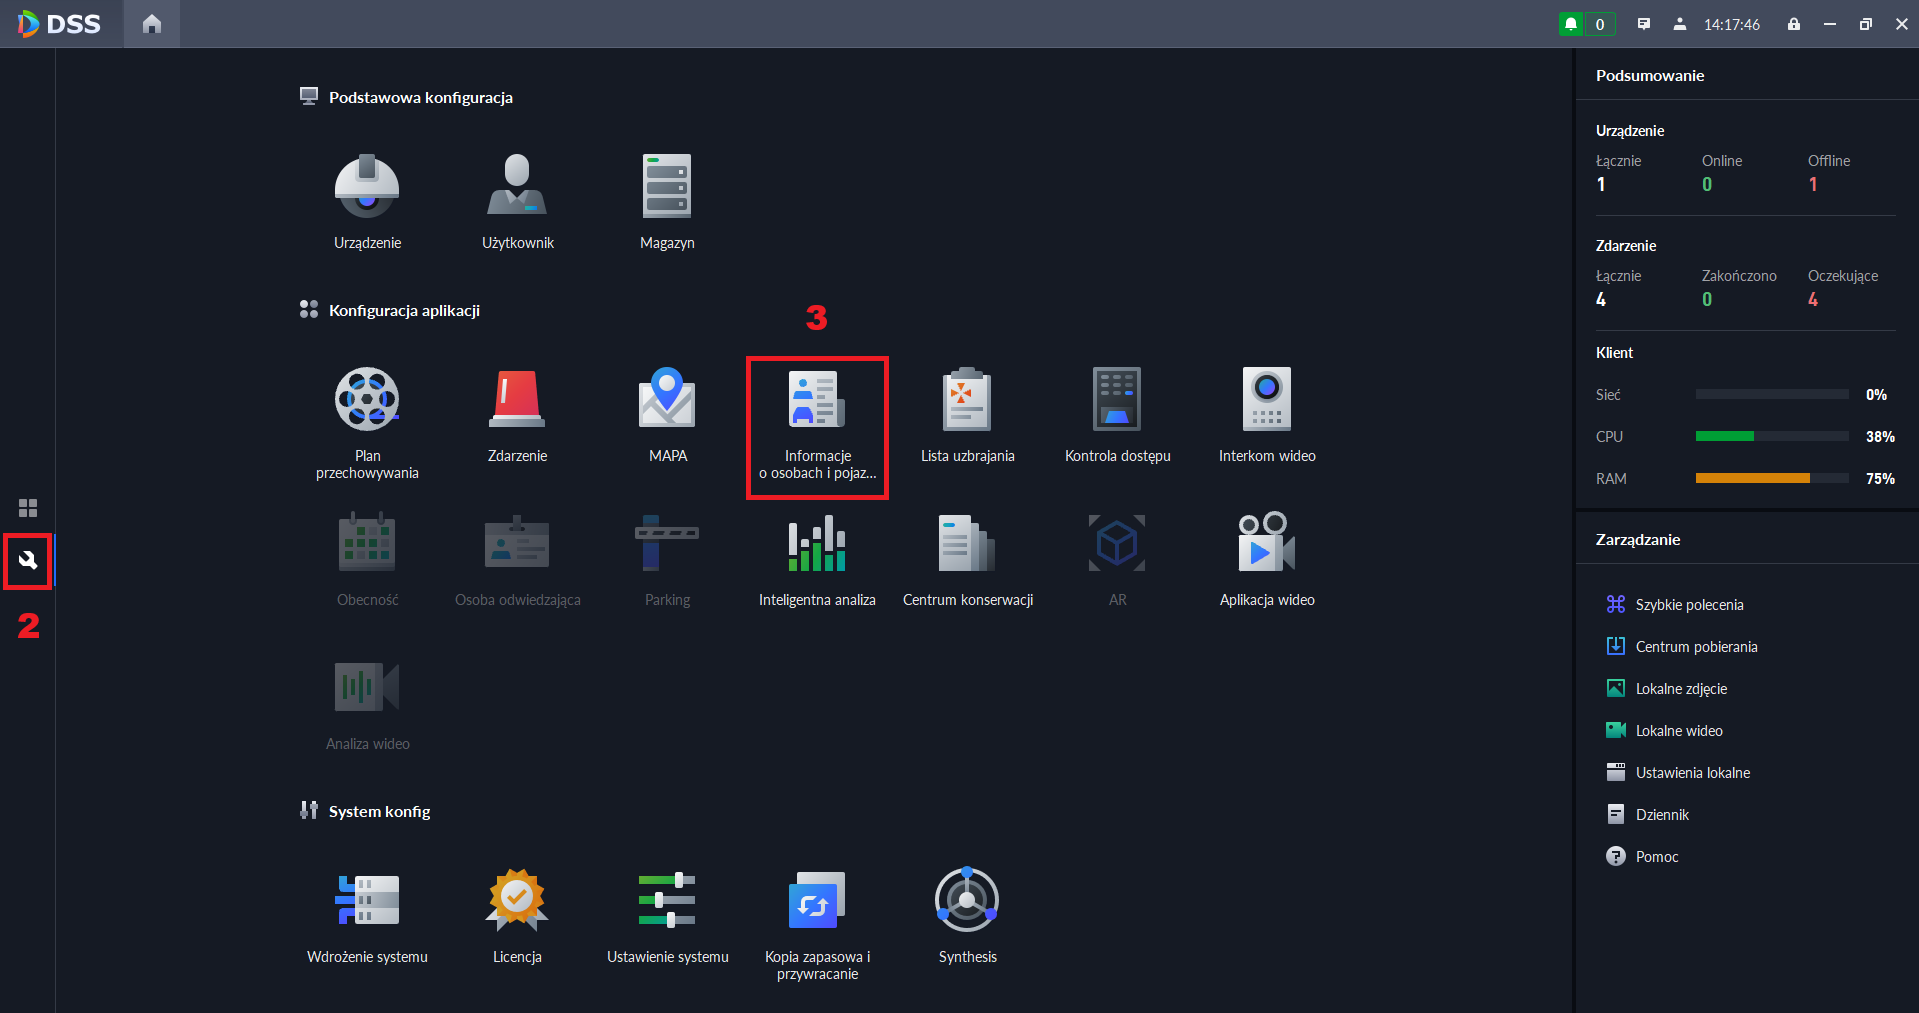Open the Urządzenie device configuration
This screenshot has width=1919, height=1013.
click(367, 200)
